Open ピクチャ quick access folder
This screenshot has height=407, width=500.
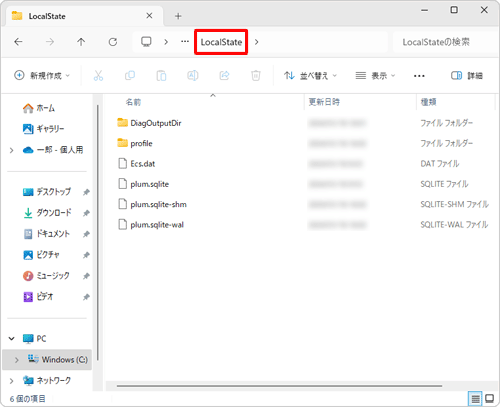click(41, 255)
